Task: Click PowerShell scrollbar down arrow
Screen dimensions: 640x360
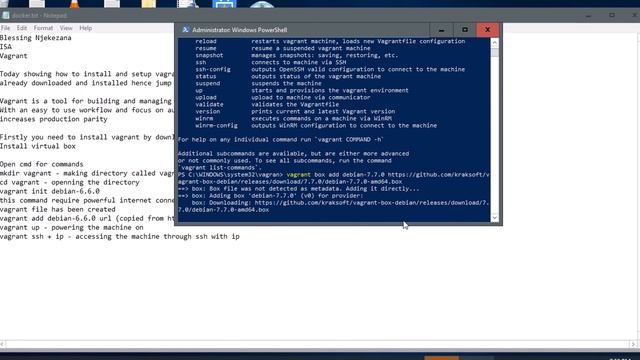Action: pyautogui.click(x=495, y=218)
